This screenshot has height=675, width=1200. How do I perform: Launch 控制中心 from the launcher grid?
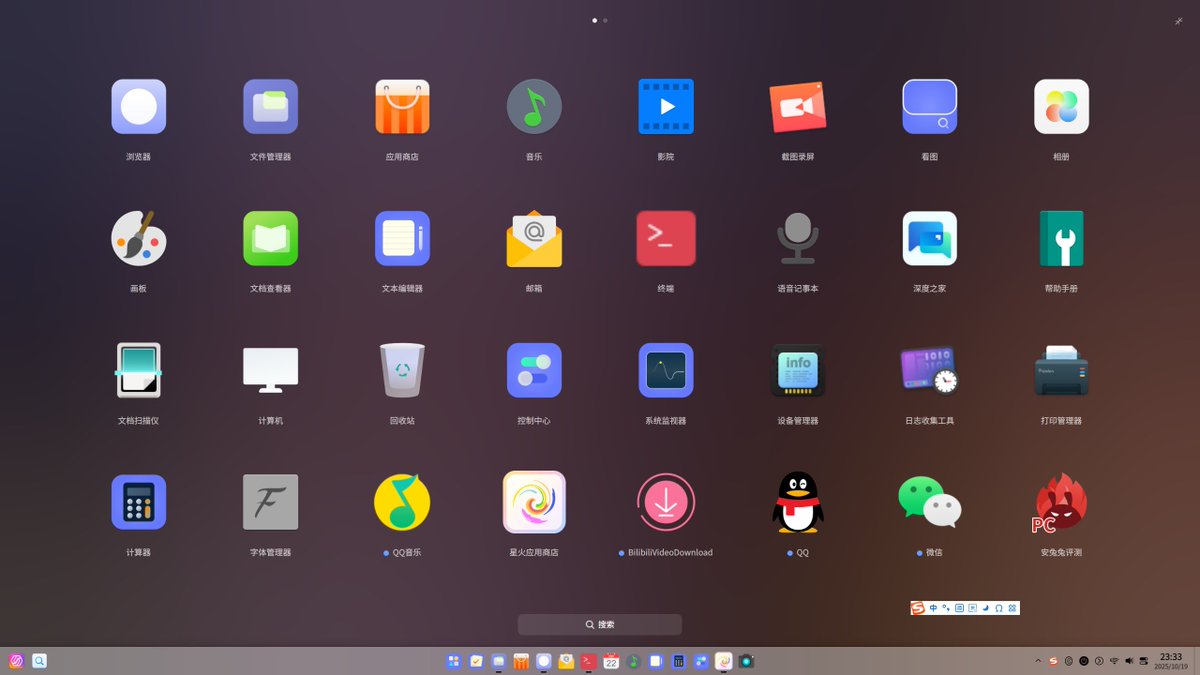[x=534, y=370]
